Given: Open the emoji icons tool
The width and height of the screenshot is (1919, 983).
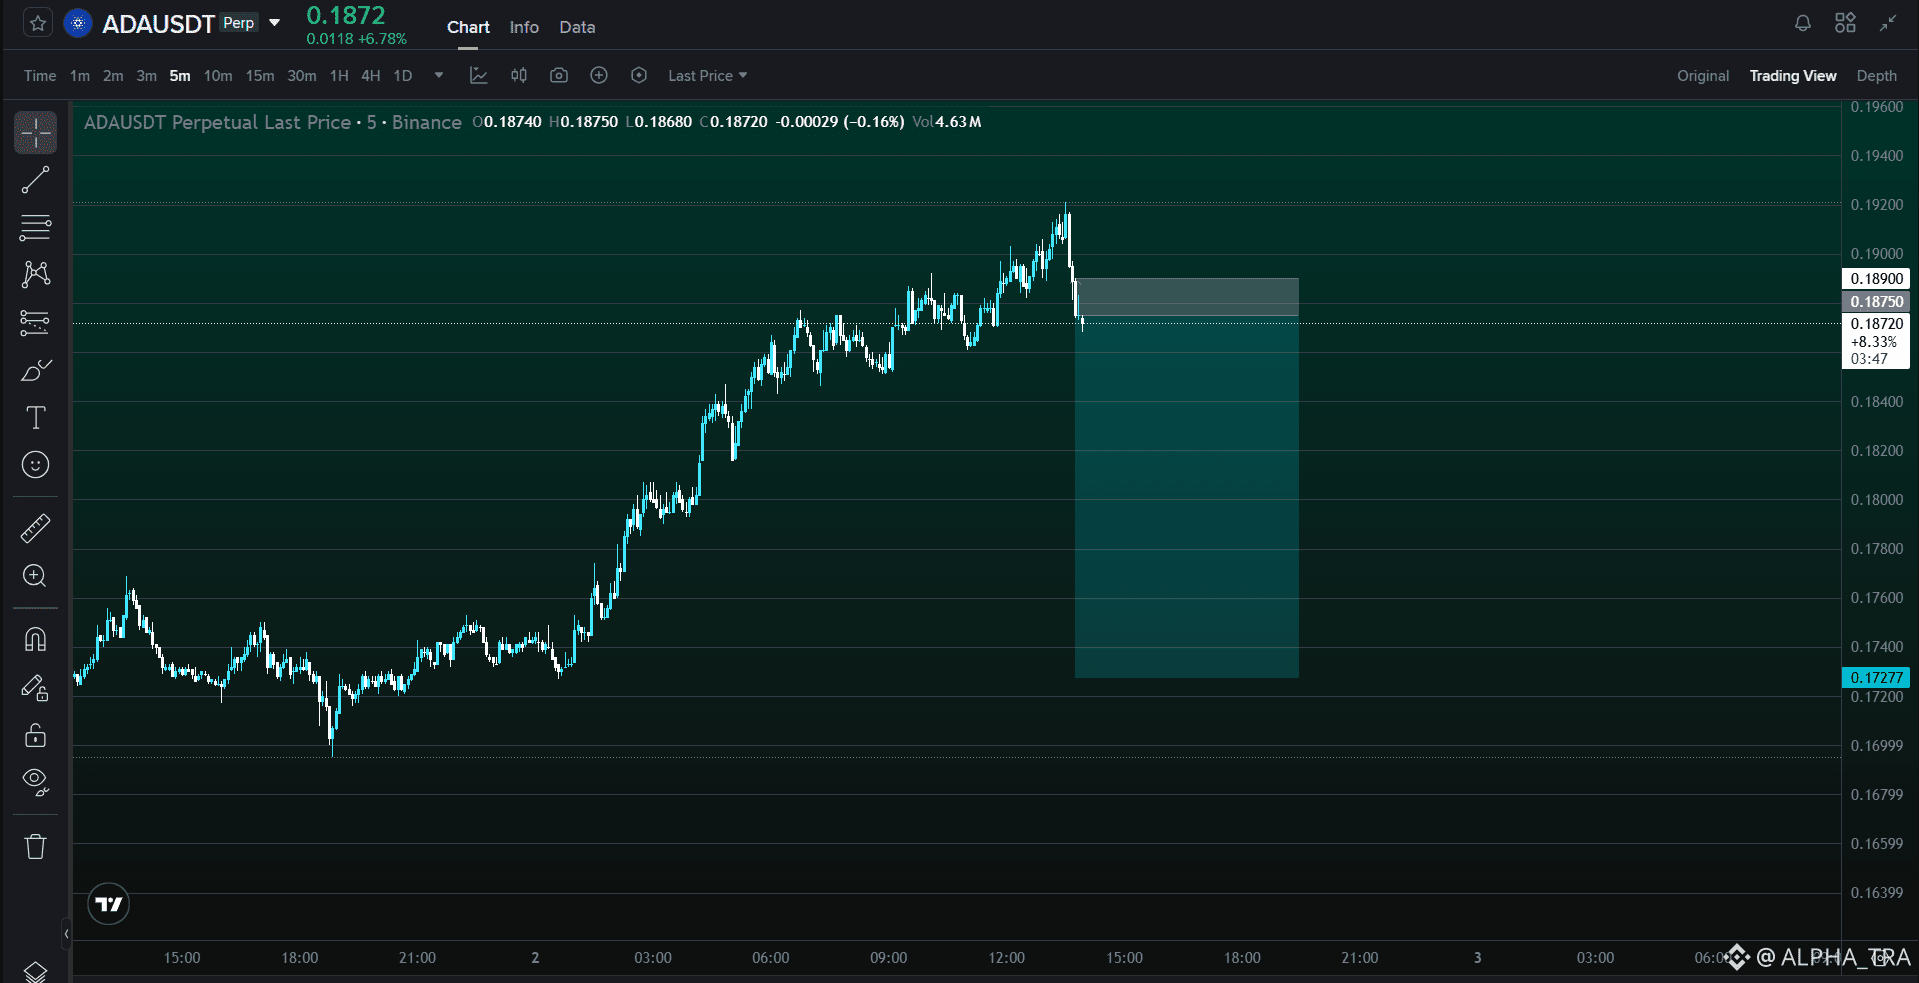Looking at the screenshot, I should tap(36, 465).
